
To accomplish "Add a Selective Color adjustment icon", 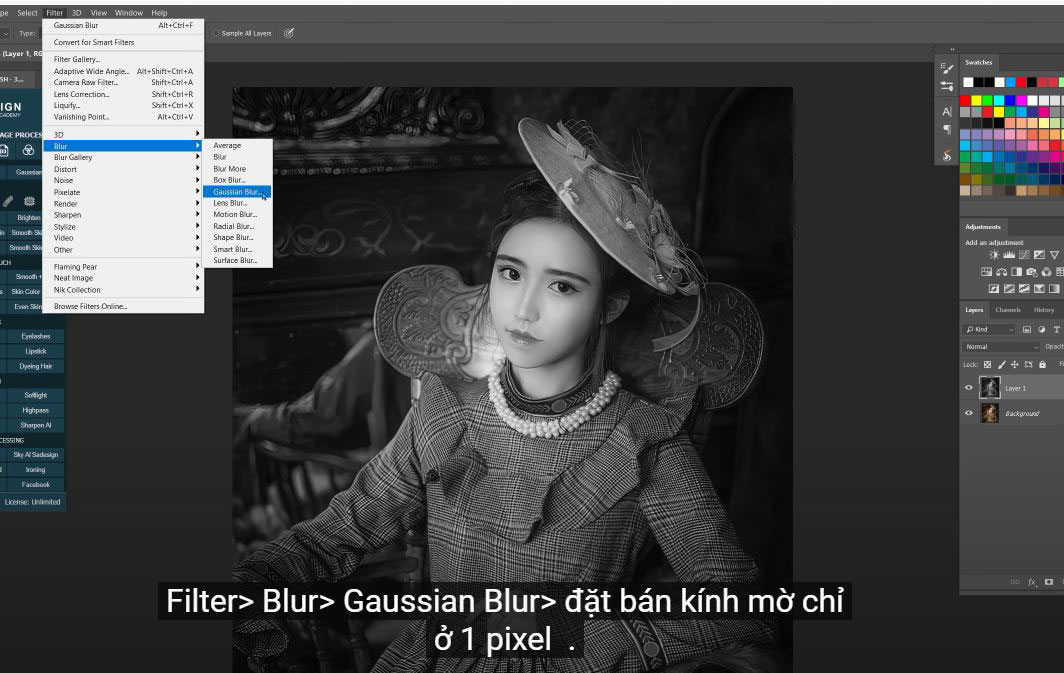I will 1039,288.
